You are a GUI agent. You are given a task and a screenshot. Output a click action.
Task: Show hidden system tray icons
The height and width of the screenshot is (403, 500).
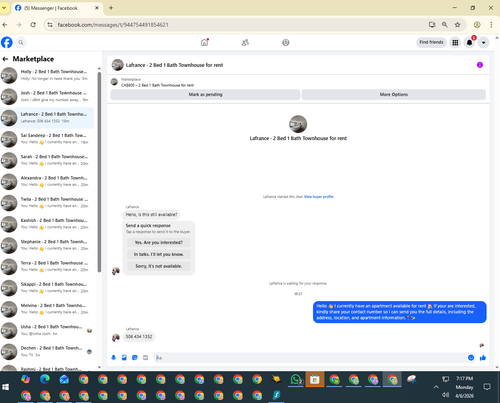(436, 387)
